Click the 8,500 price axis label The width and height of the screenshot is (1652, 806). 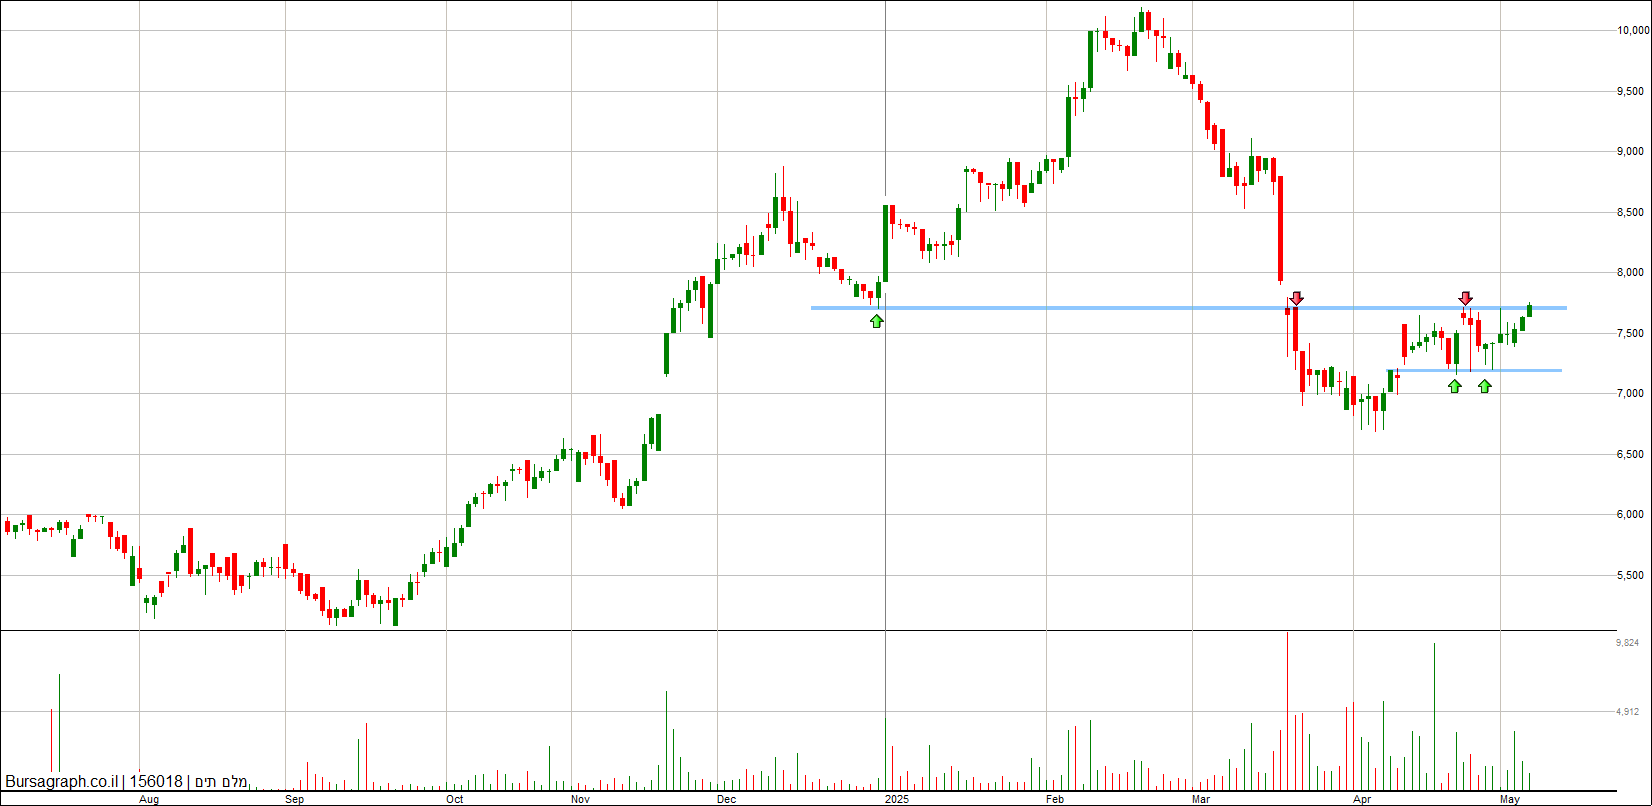coord(1630,212)
